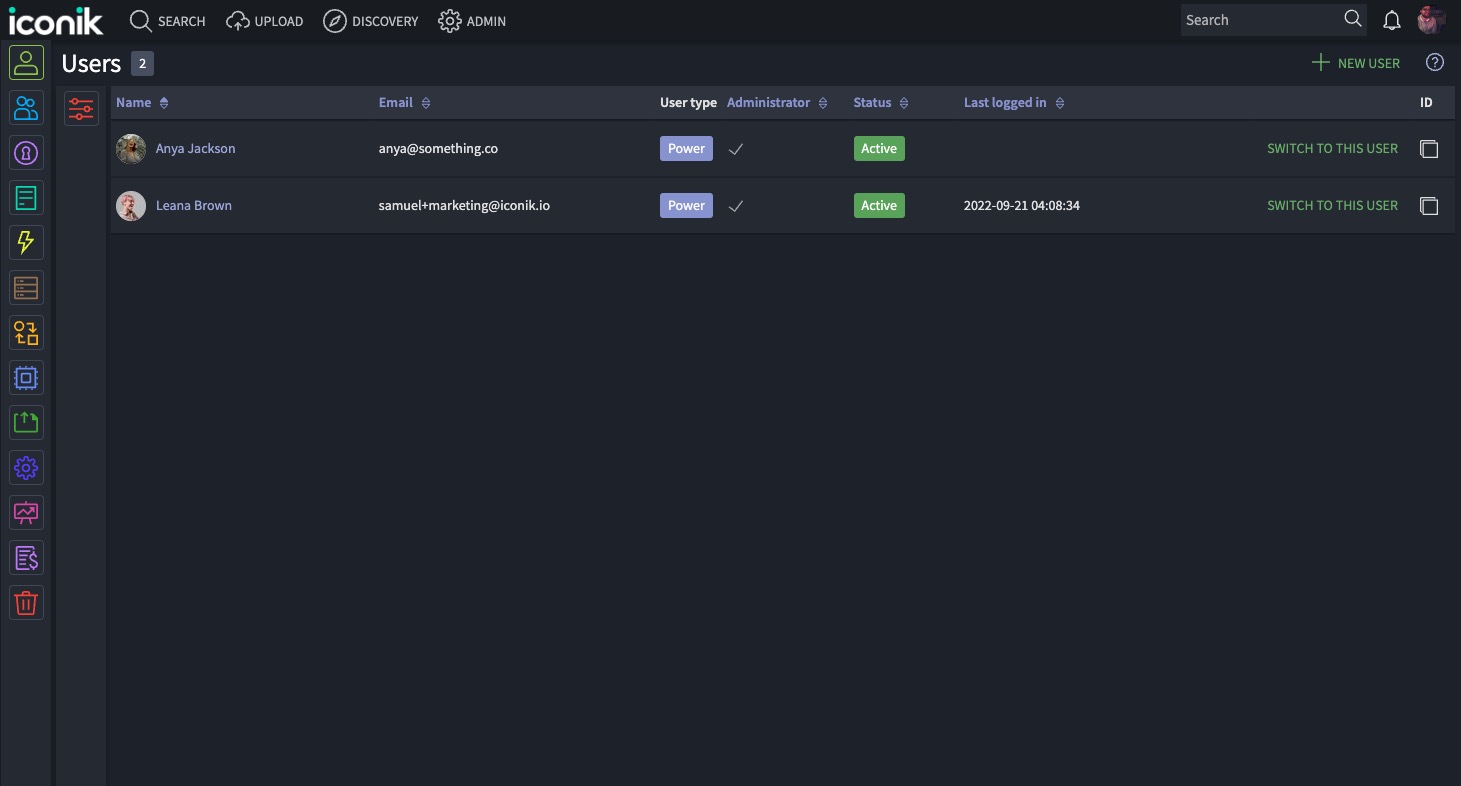The image size is (1461, 786).
Task: Click the notifications bell icon
Action: tap(1391, 20)
